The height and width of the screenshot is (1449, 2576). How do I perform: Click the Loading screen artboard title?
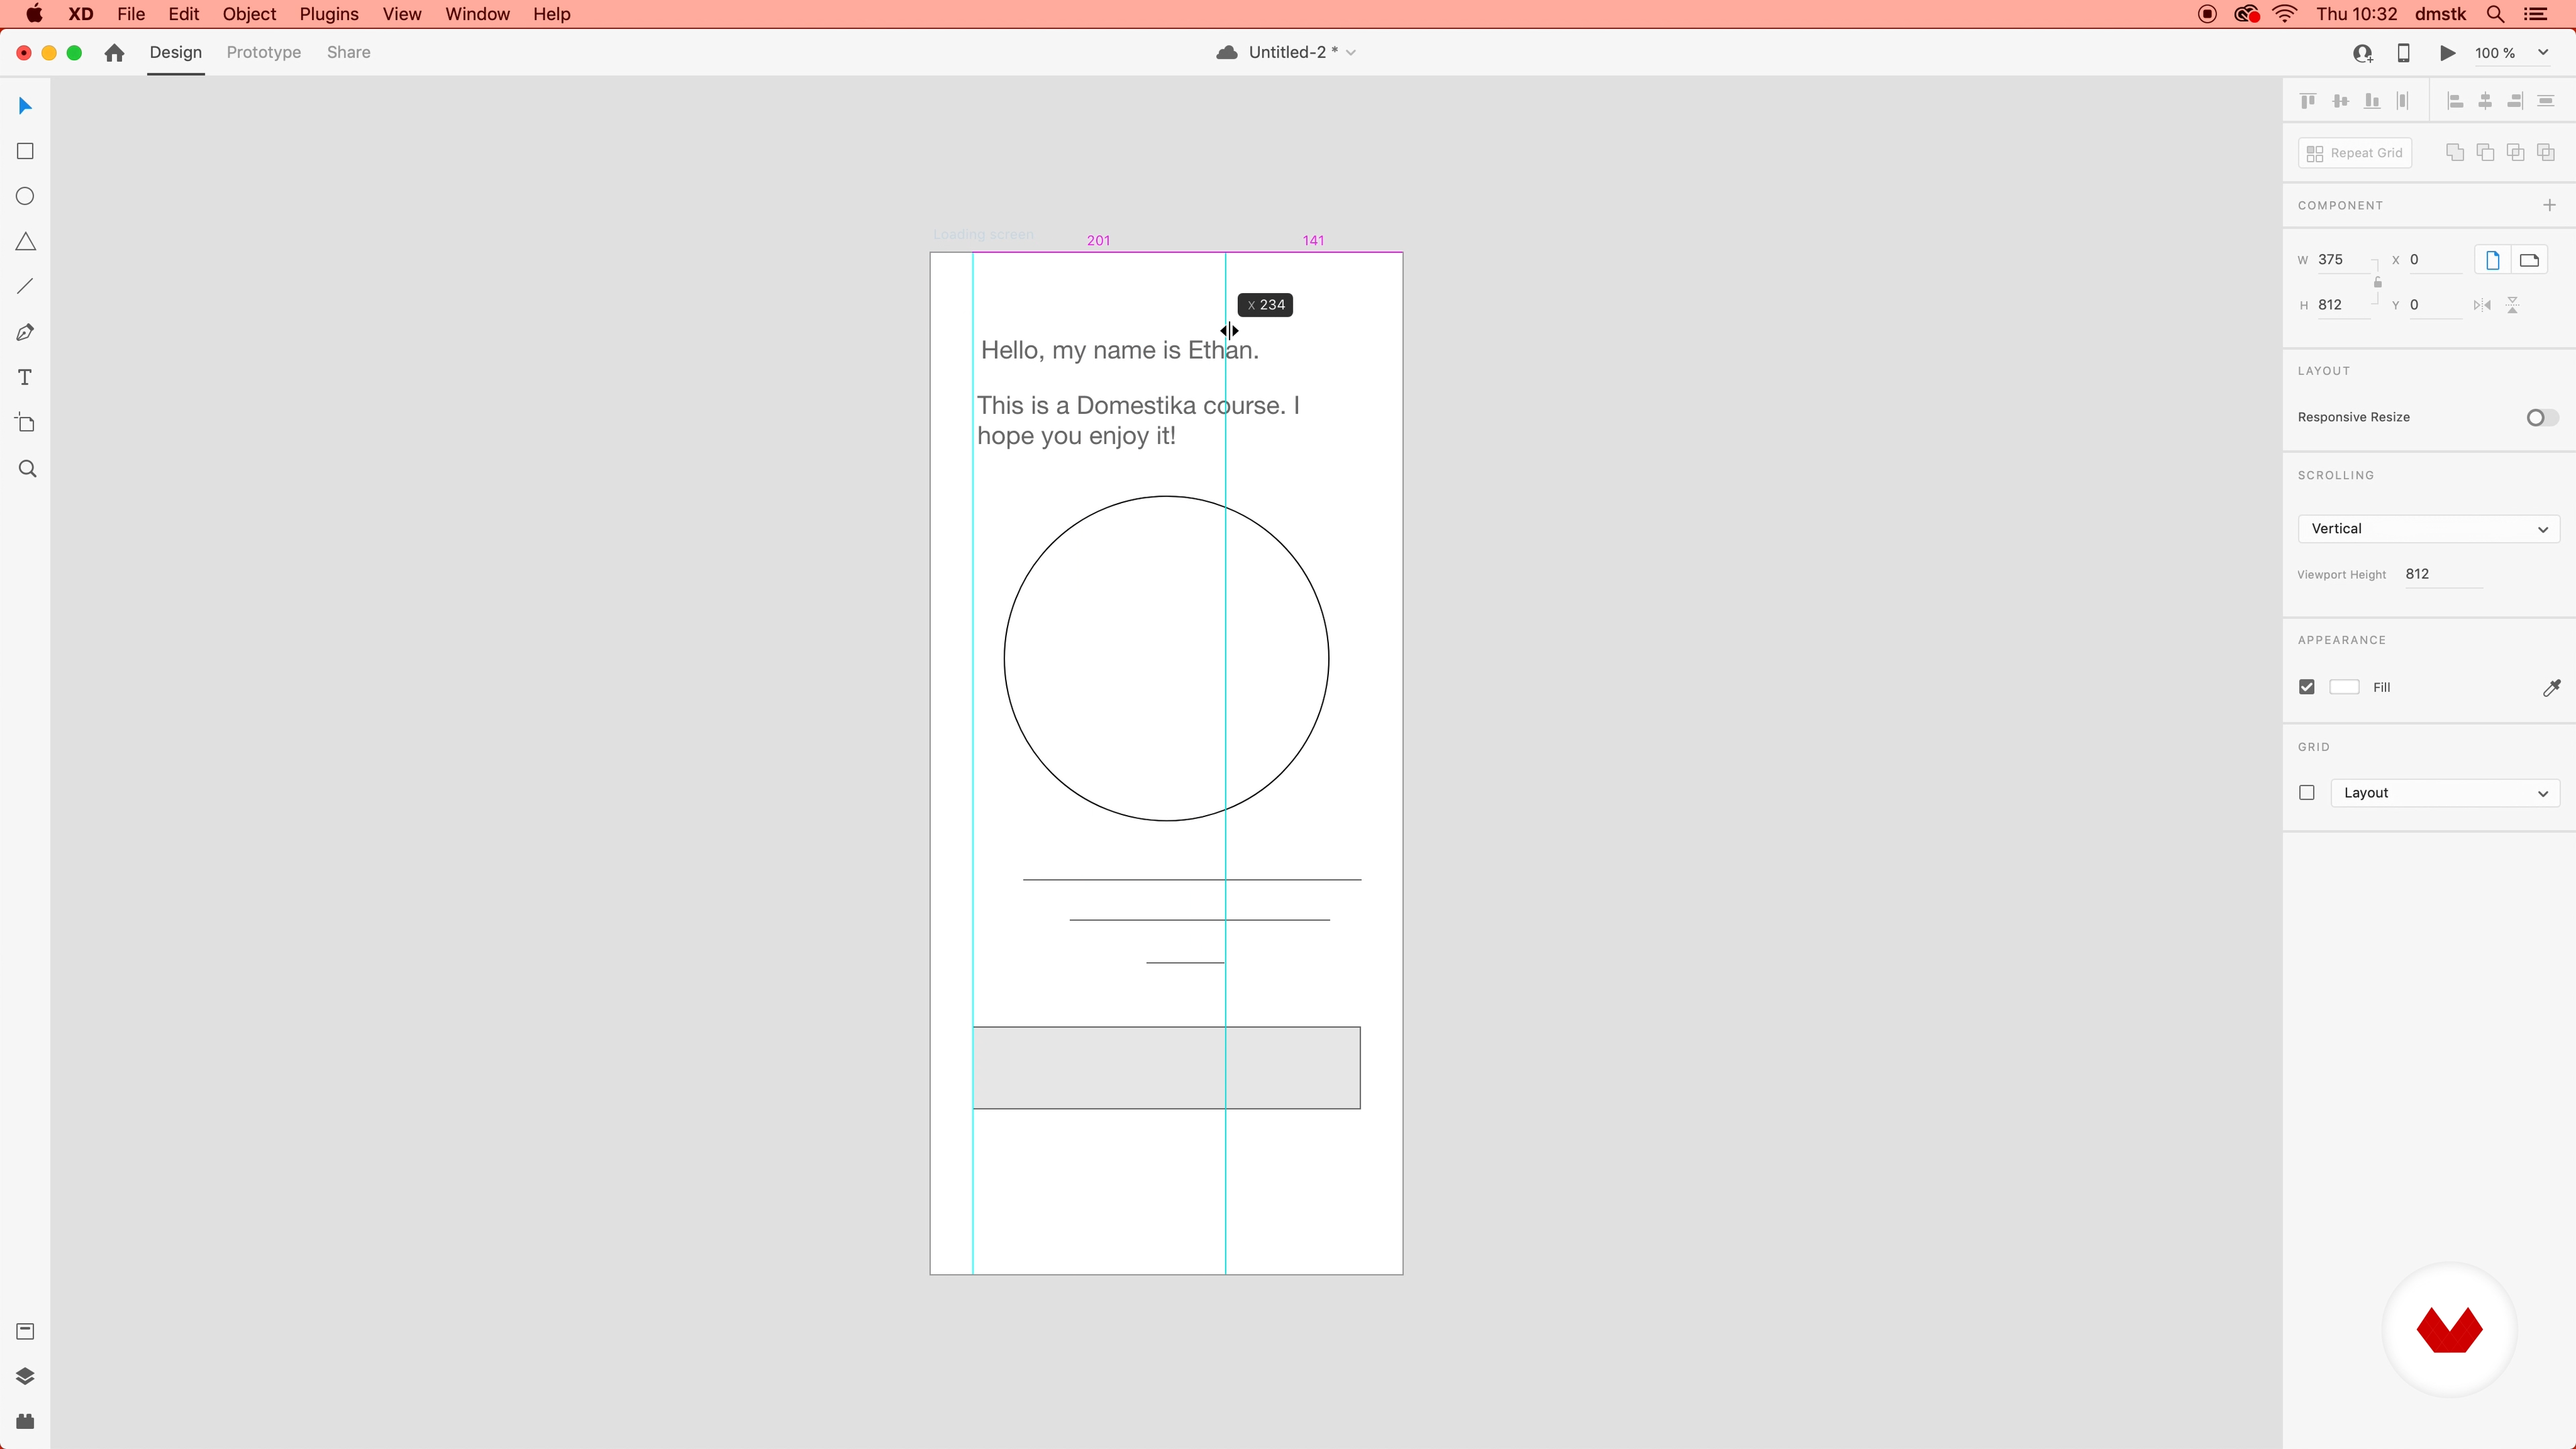(983, 235)
